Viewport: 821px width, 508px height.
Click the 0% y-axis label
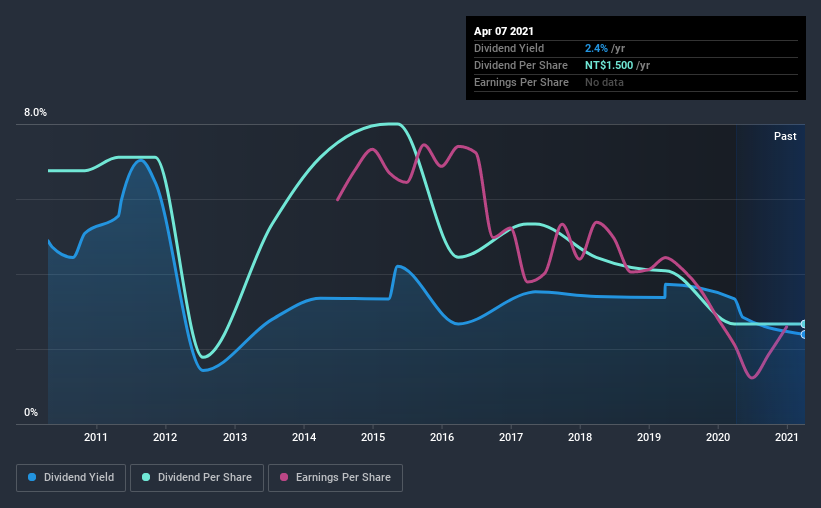point(31,413)
